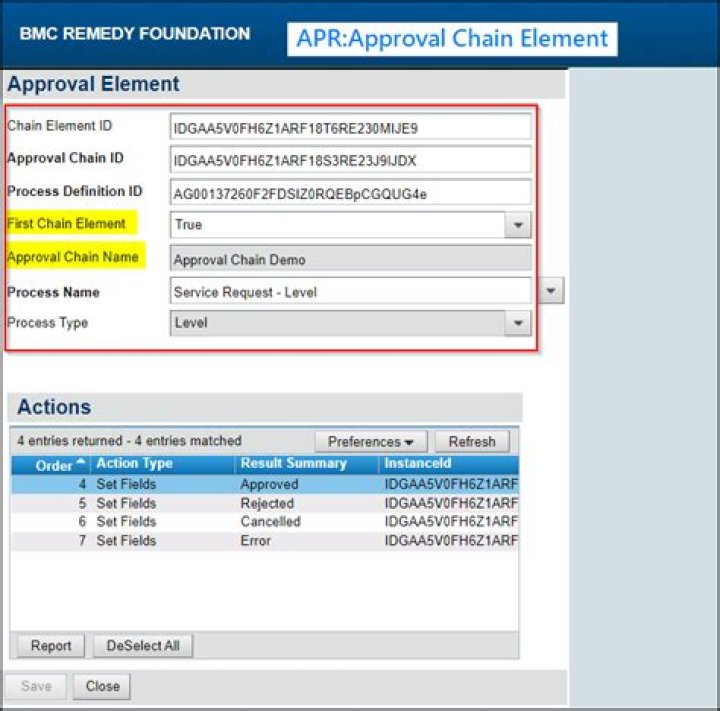Open the First Chain Element dropdown arrow

(518, 225)
